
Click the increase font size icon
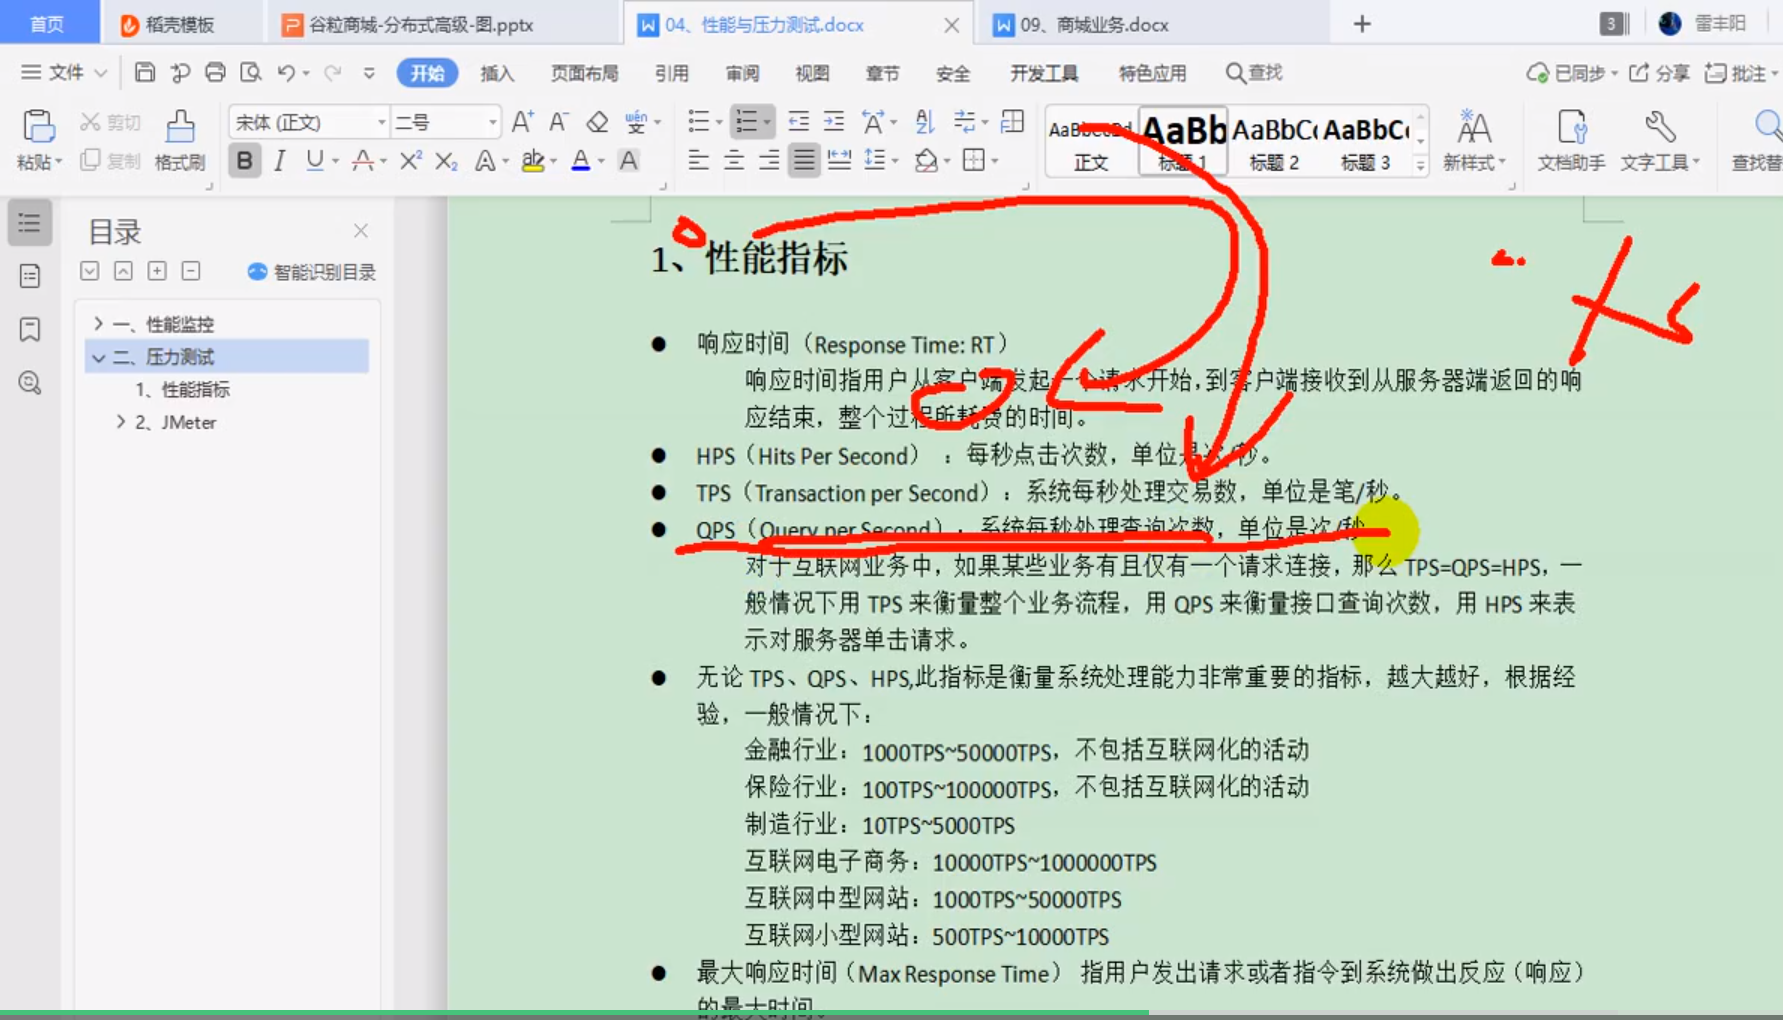click(x=522, y=122)
